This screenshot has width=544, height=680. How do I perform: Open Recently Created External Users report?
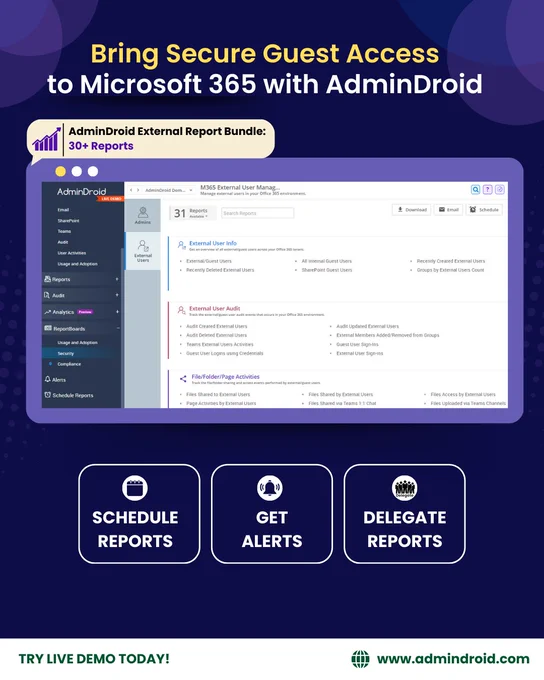point(451,261)
